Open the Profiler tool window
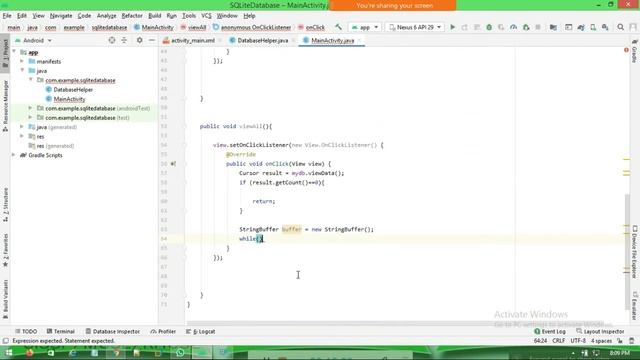 (x=163, y=331)
